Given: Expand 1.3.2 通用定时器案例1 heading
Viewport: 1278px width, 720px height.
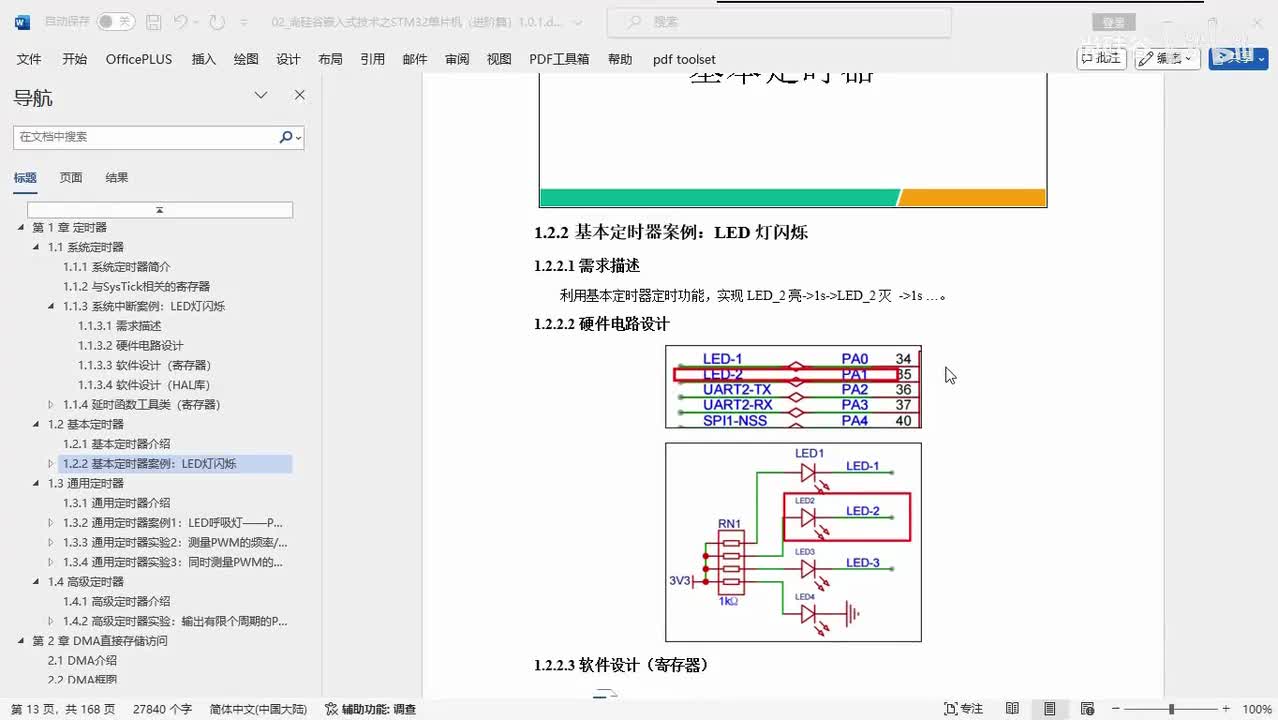Looking at the screenshot, I should (52, 523).
